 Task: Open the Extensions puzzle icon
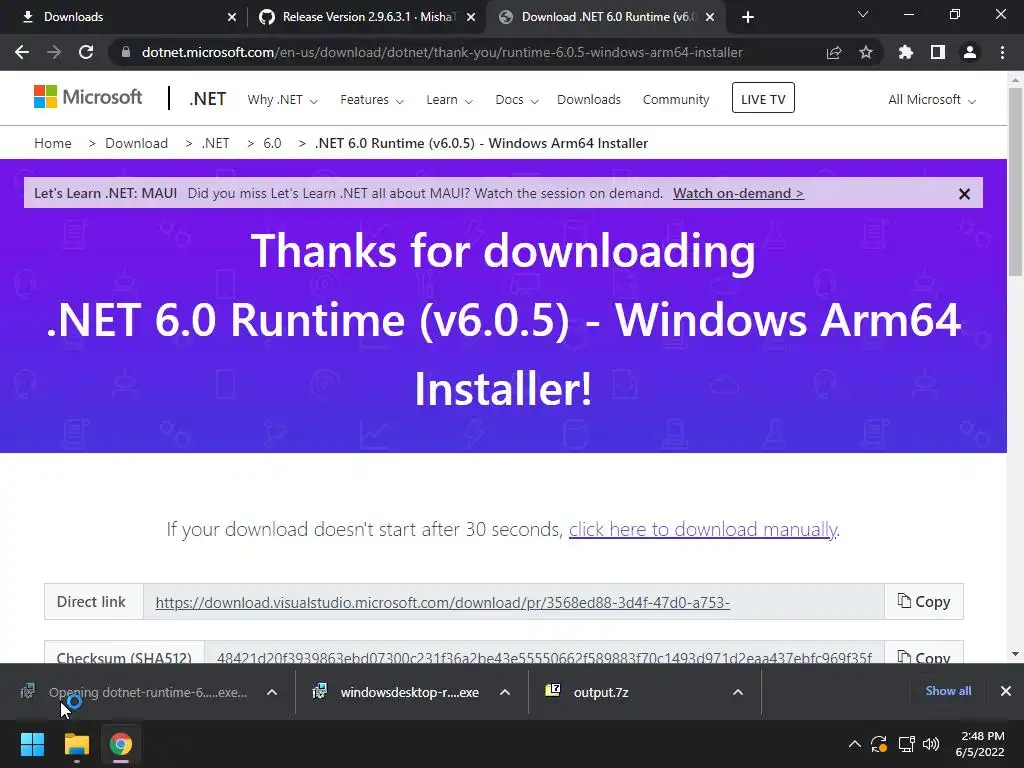click(x=906, y=52)
